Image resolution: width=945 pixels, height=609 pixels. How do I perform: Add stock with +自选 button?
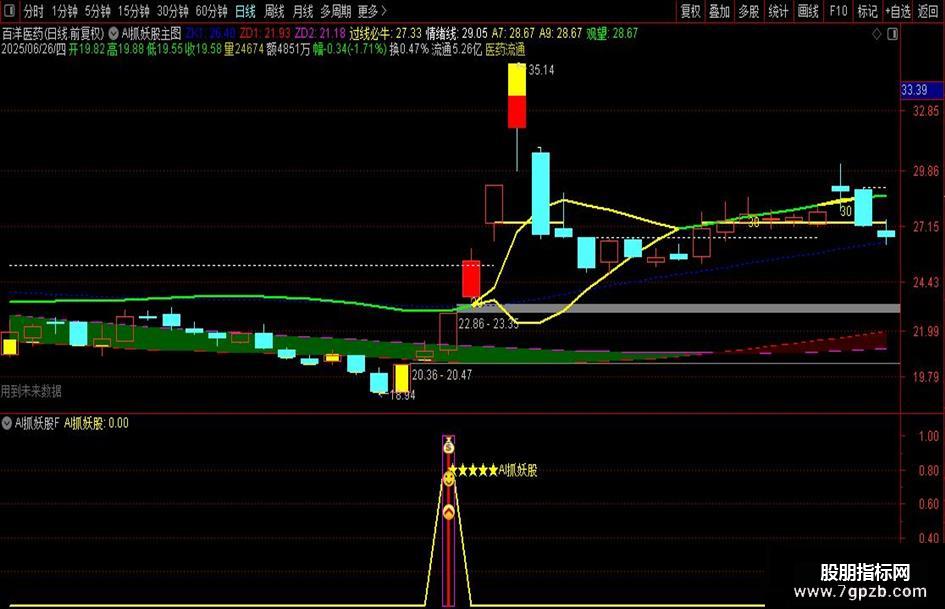coord(898,11)
